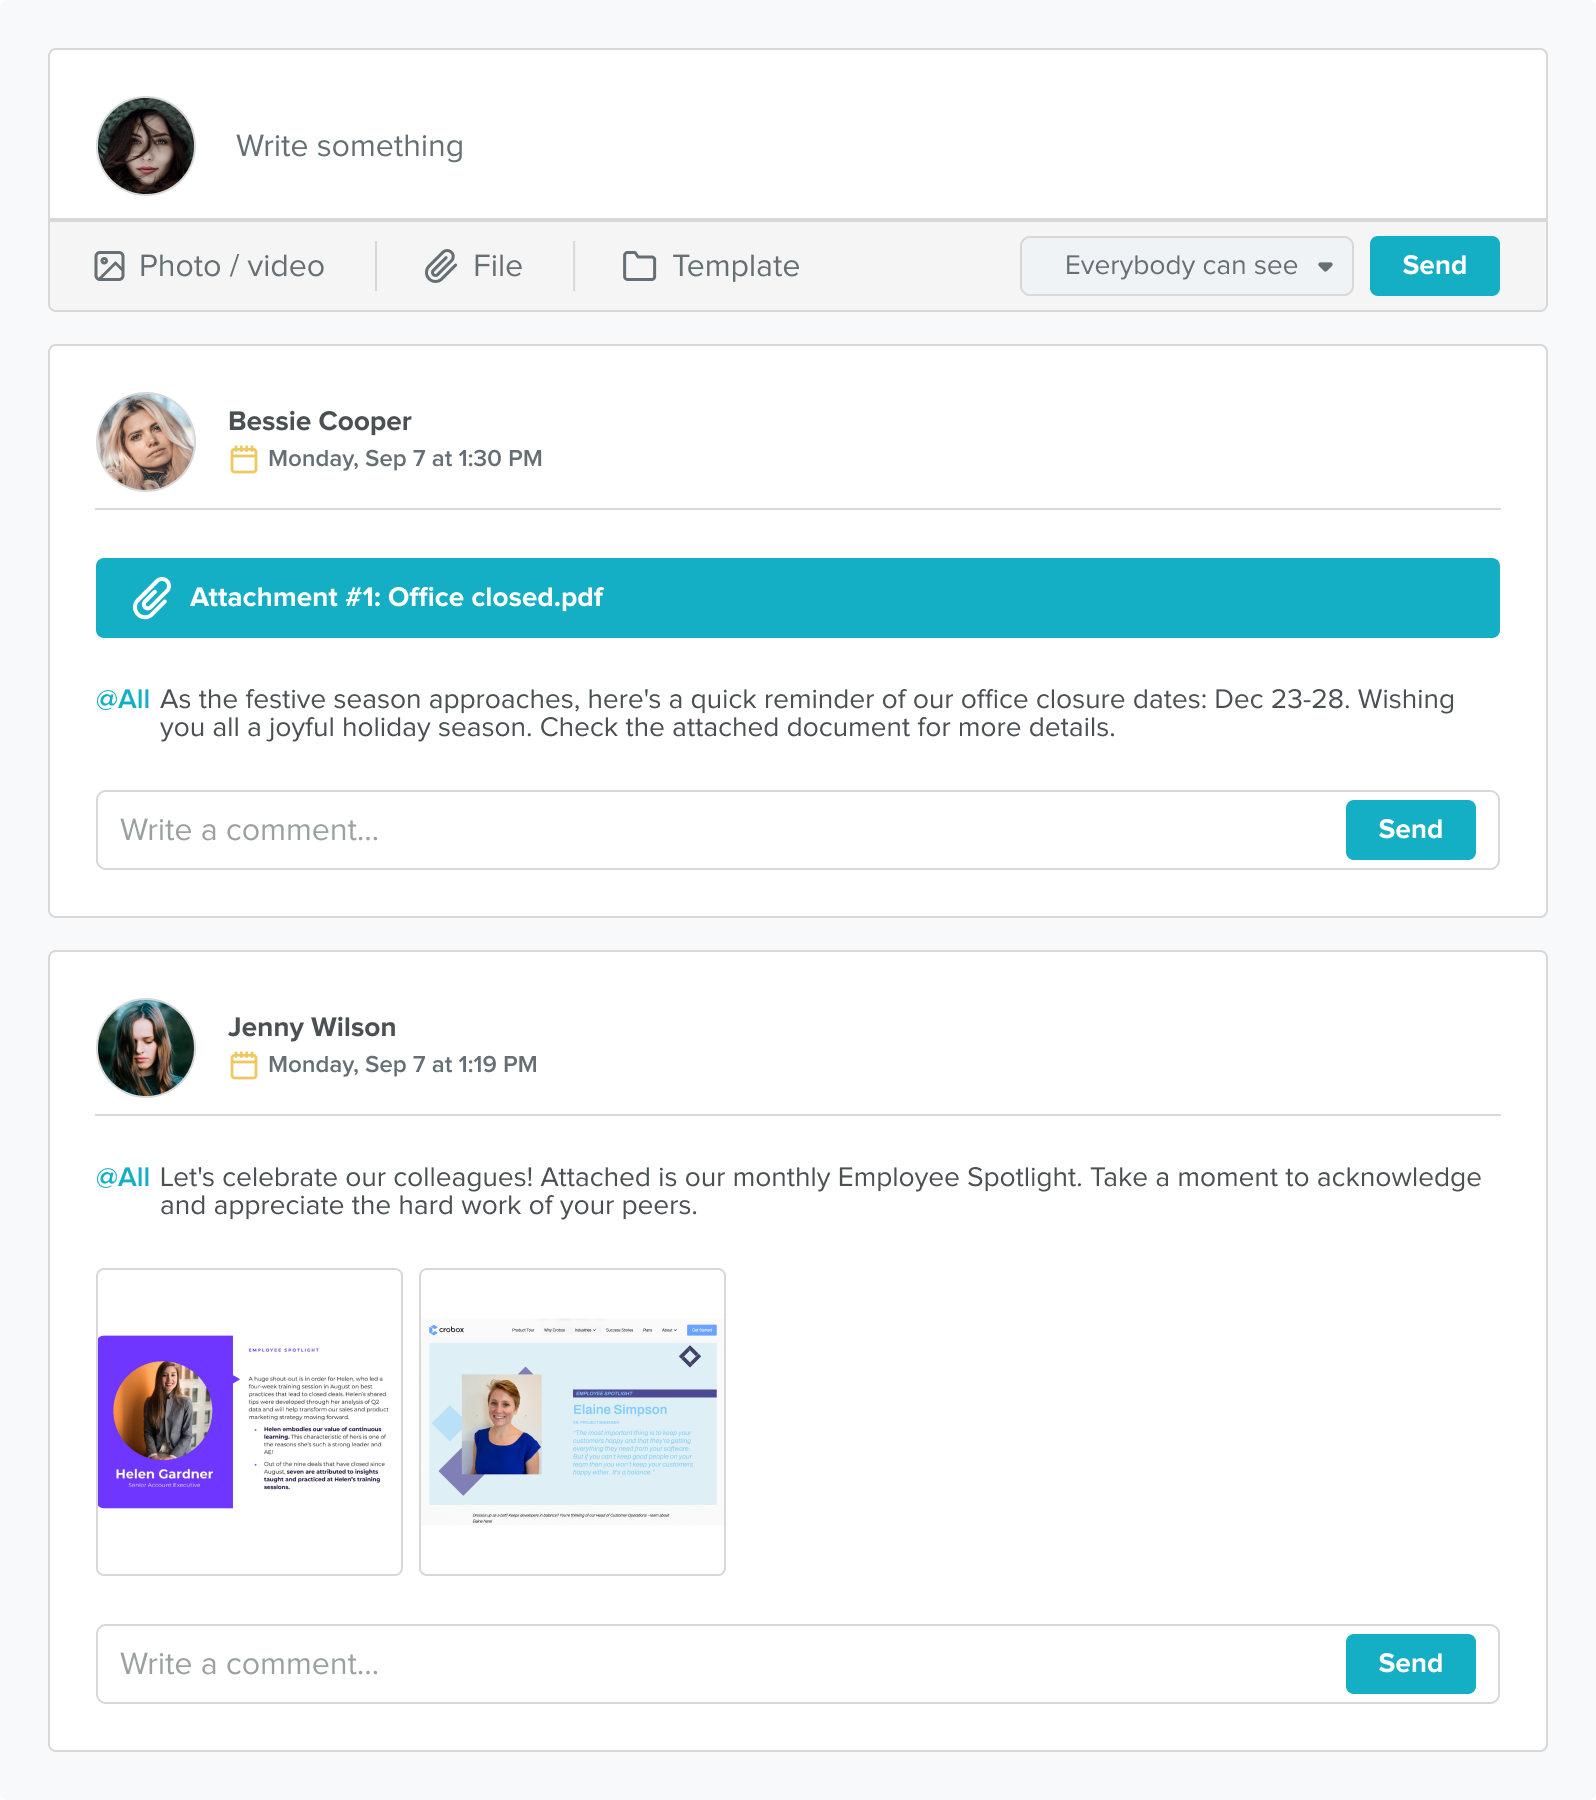Click Bessie Cooper's profile avatar

coord(146,441)
